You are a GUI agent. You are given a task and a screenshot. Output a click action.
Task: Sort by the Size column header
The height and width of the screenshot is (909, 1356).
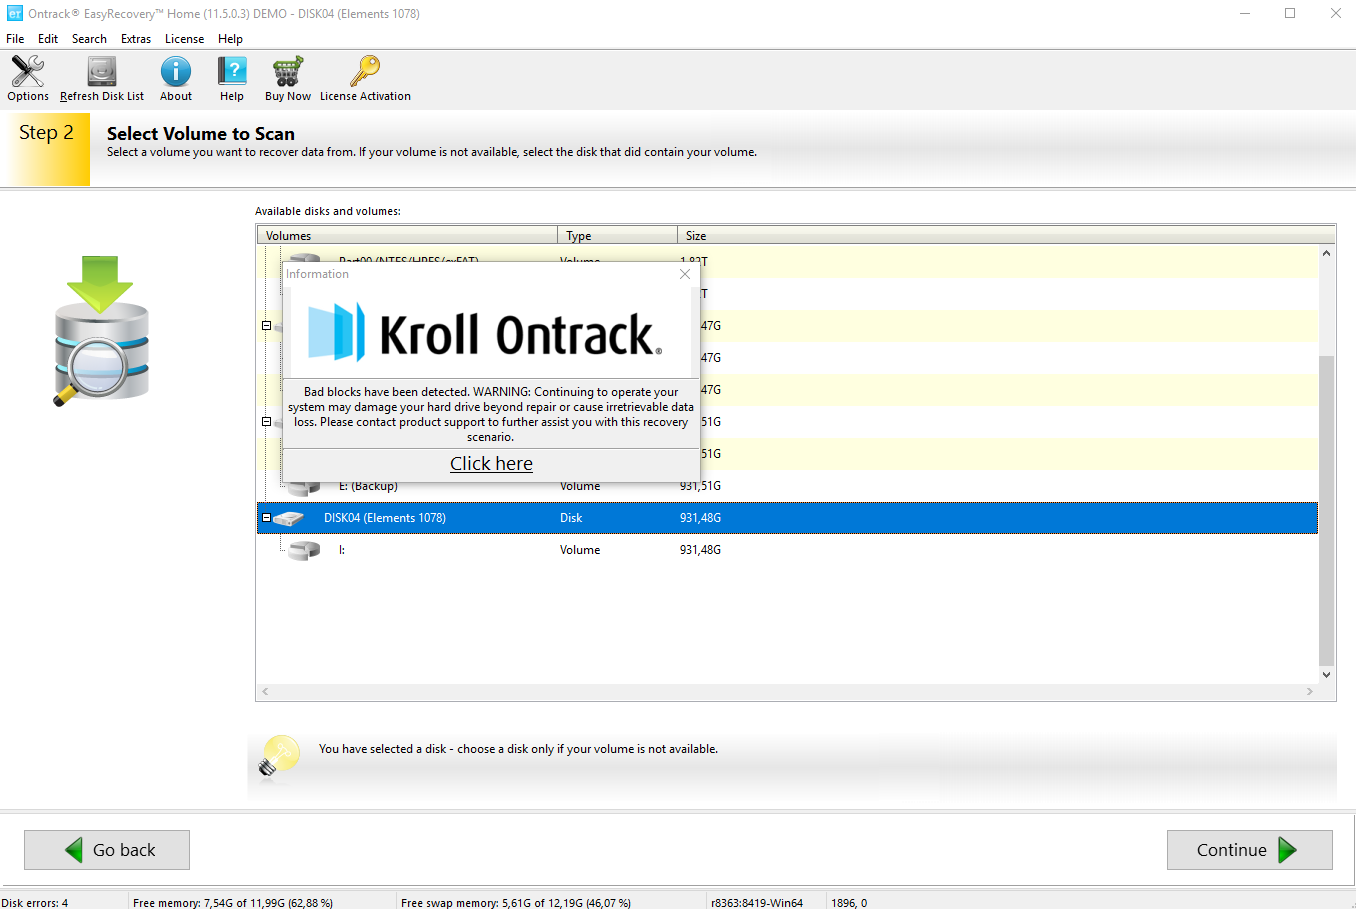click(x=1005, y=235)
